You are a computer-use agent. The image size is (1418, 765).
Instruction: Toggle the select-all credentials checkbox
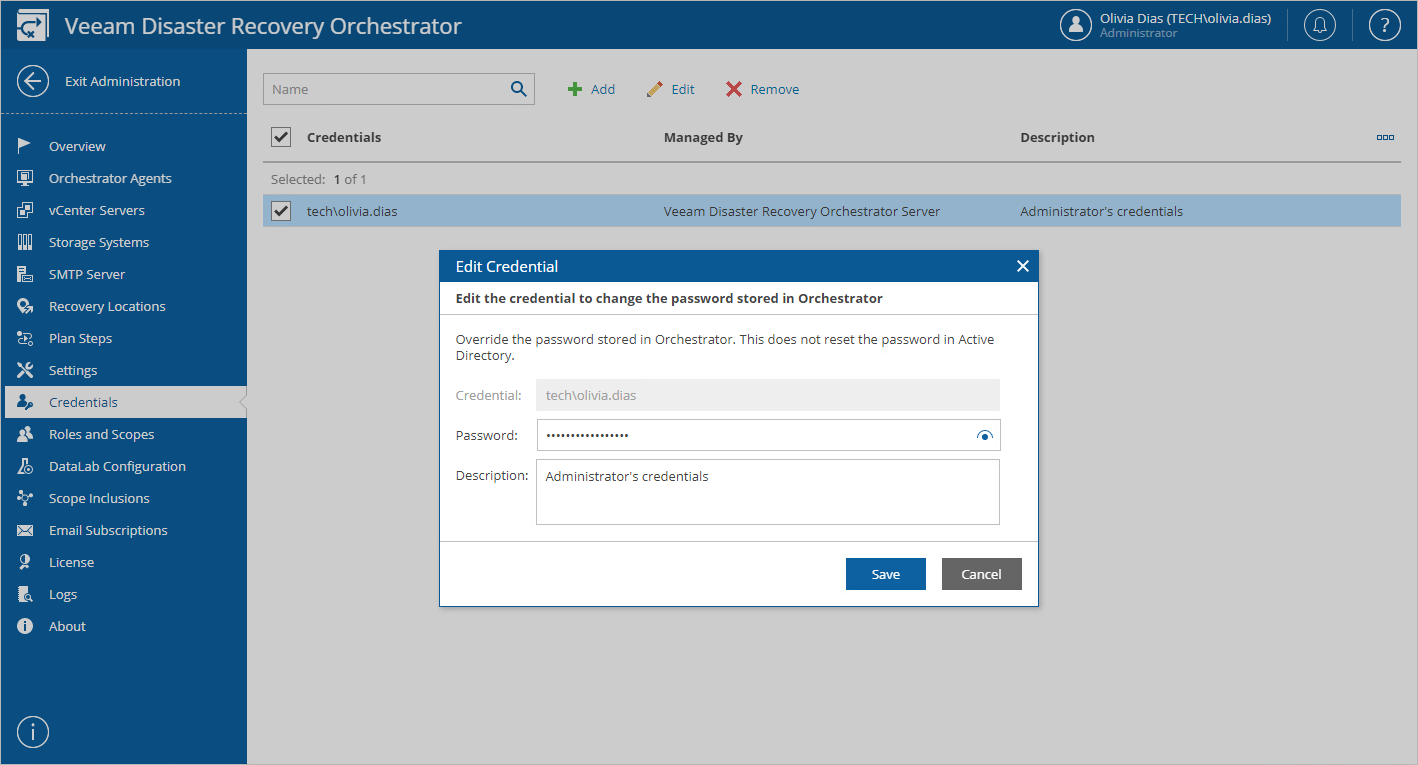point(281,137)
